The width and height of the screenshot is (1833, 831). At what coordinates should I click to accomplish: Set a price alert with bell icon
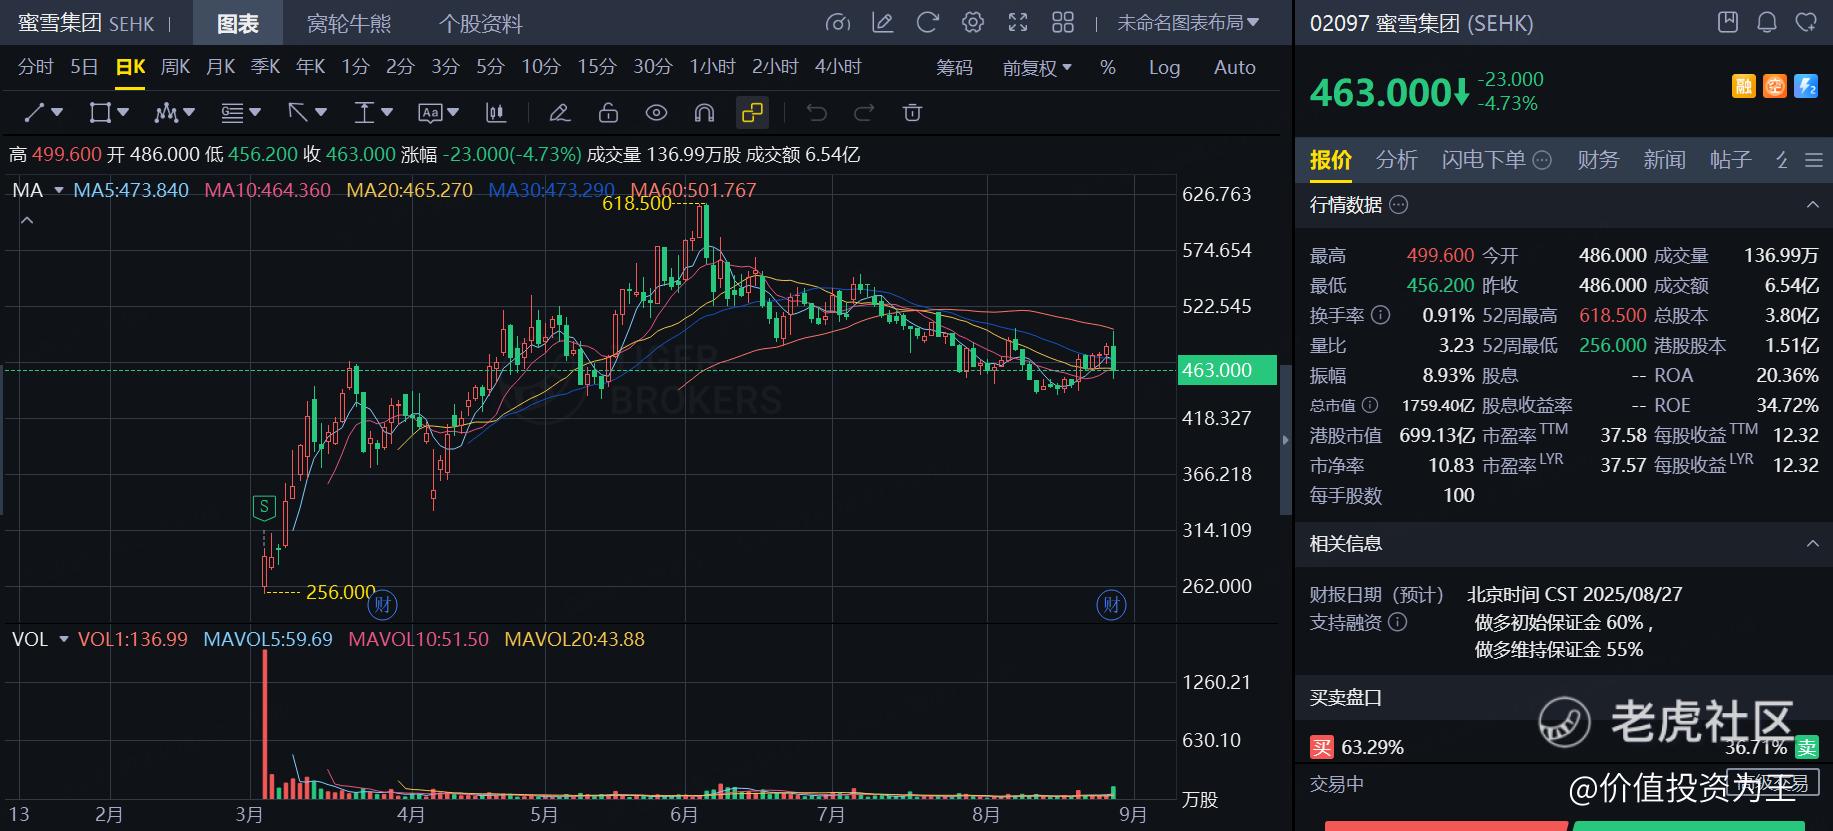[x=1767, y=22]
